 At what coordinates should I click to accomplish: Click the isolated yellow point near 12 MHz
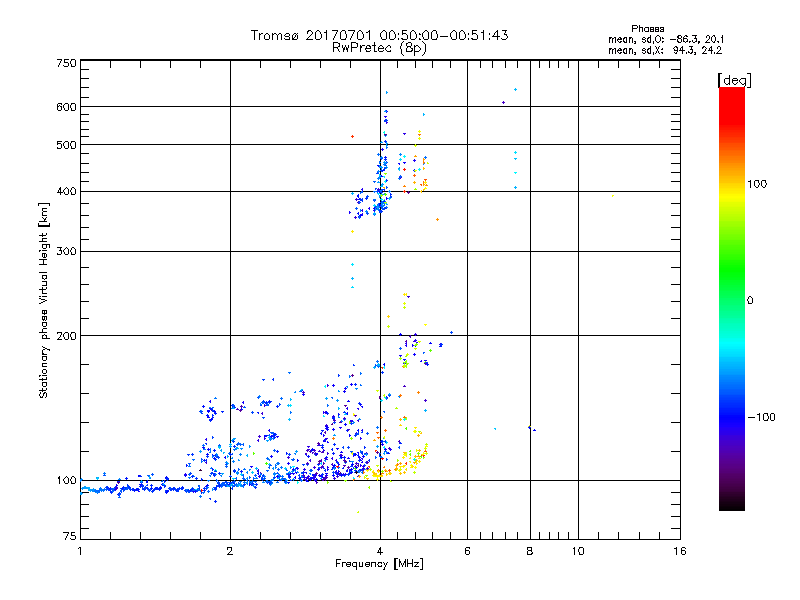[x=613, y=196]
